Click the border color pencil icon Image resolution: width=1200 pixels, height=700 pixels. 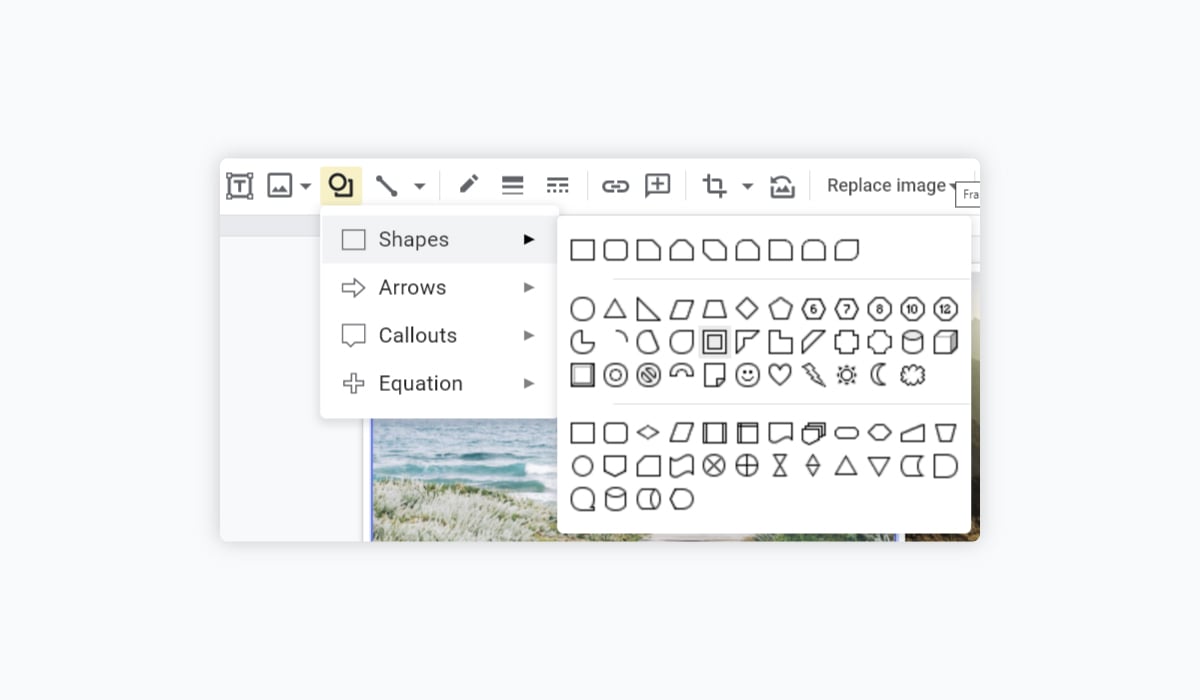pos(468,185)
